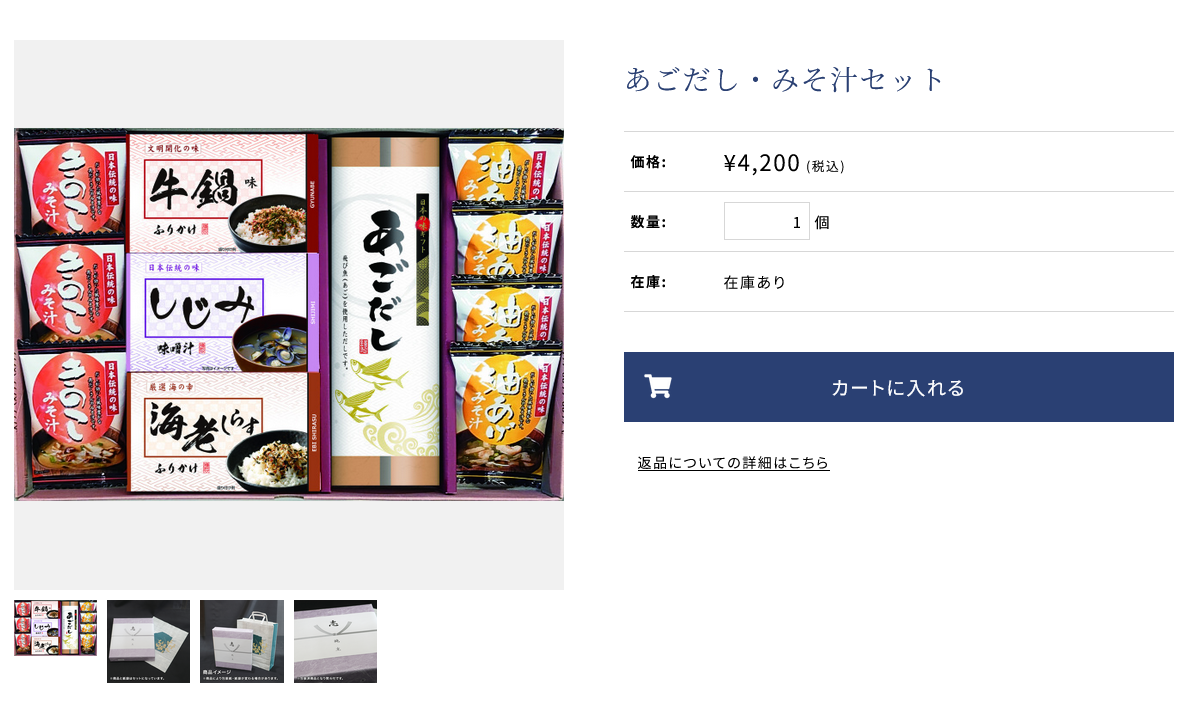Select the second thumbnail with gift box
Screen dimensions: 1198x702
148,642
